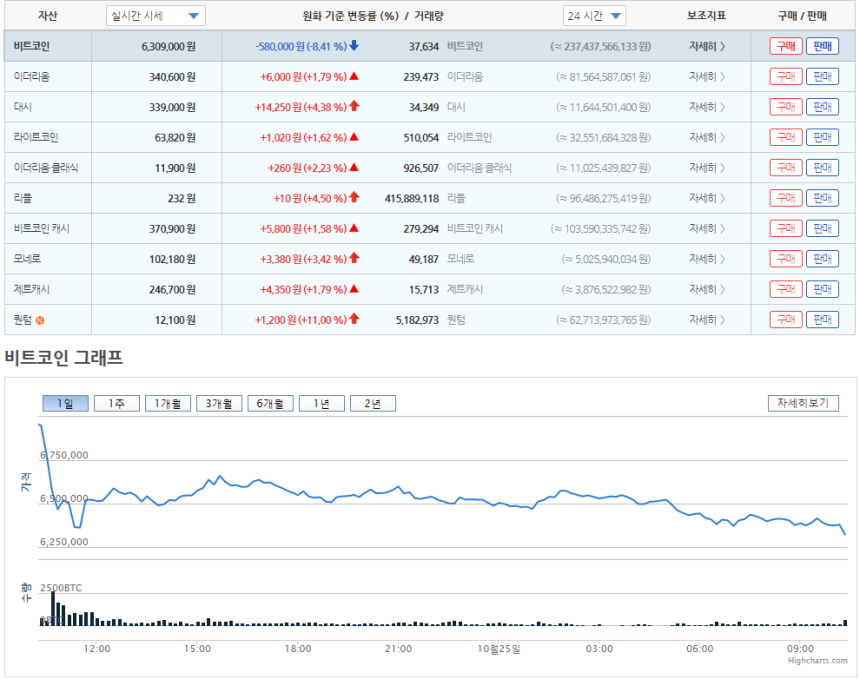Expand 자세히 details for 비트코인

pos(707,47)
